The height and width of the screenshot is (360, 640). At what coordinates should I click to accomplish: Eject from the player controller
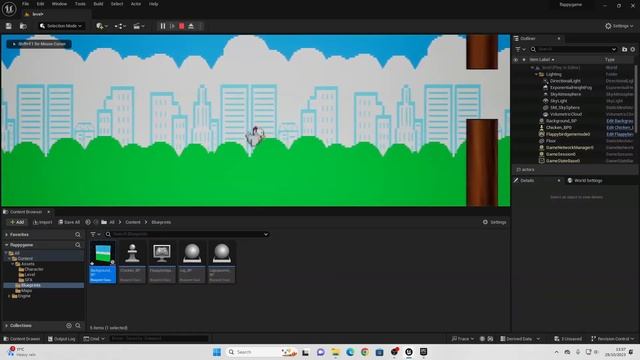(191, 26)
